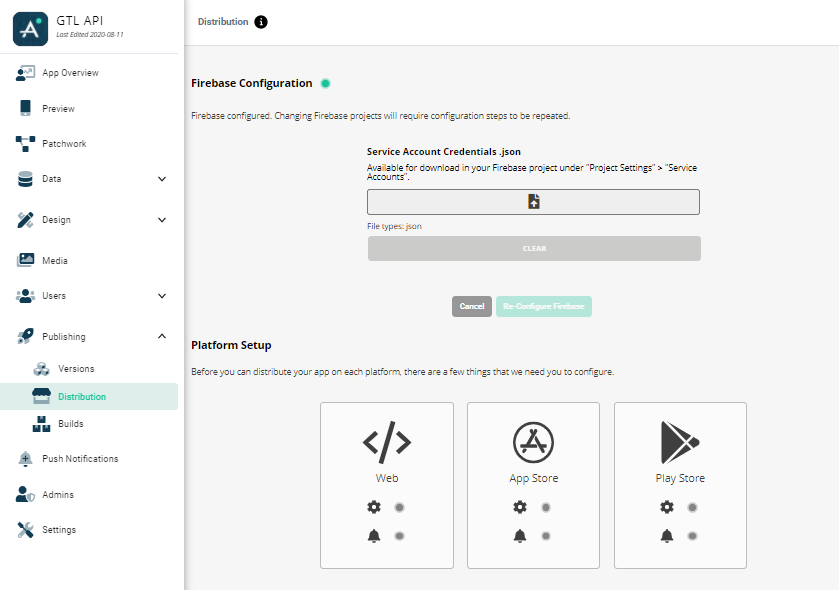839x590 pixels.
Task: Click the App Overview sidebar icon
Action: (x=25, y=73)
